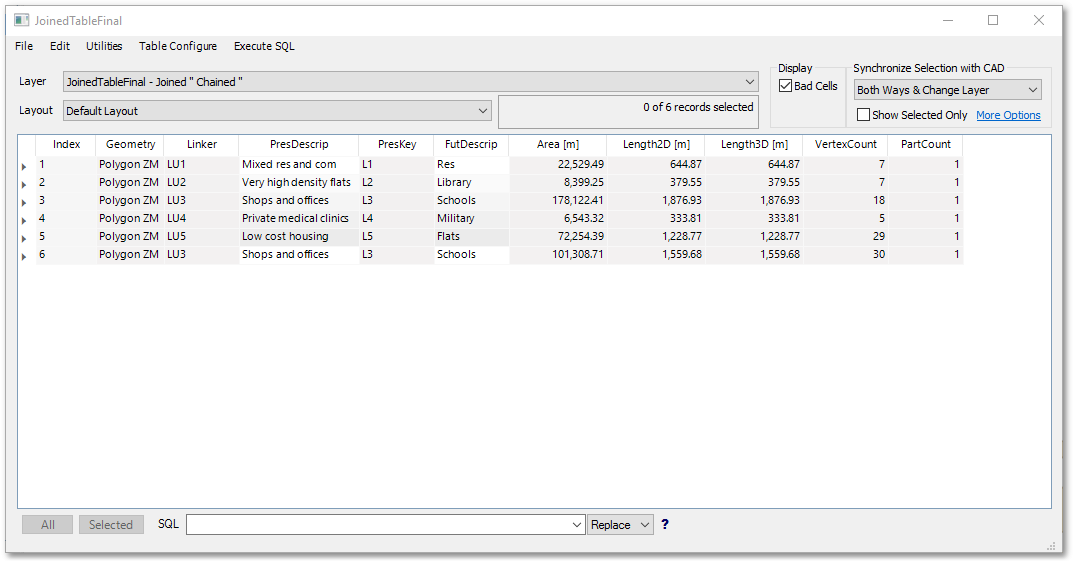
Task: Click the Res FutDescrip cell
Action: [x=471, y=164]
